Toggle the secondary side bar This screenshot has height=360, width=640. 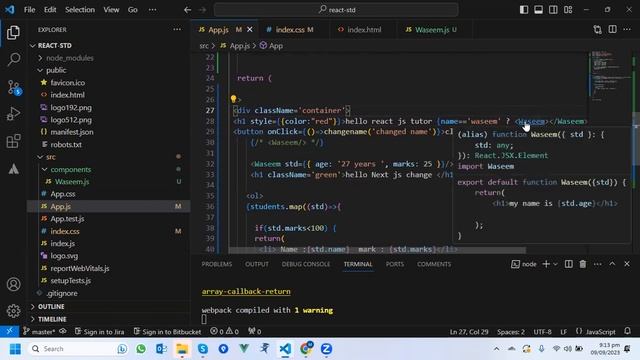point(553,9)
